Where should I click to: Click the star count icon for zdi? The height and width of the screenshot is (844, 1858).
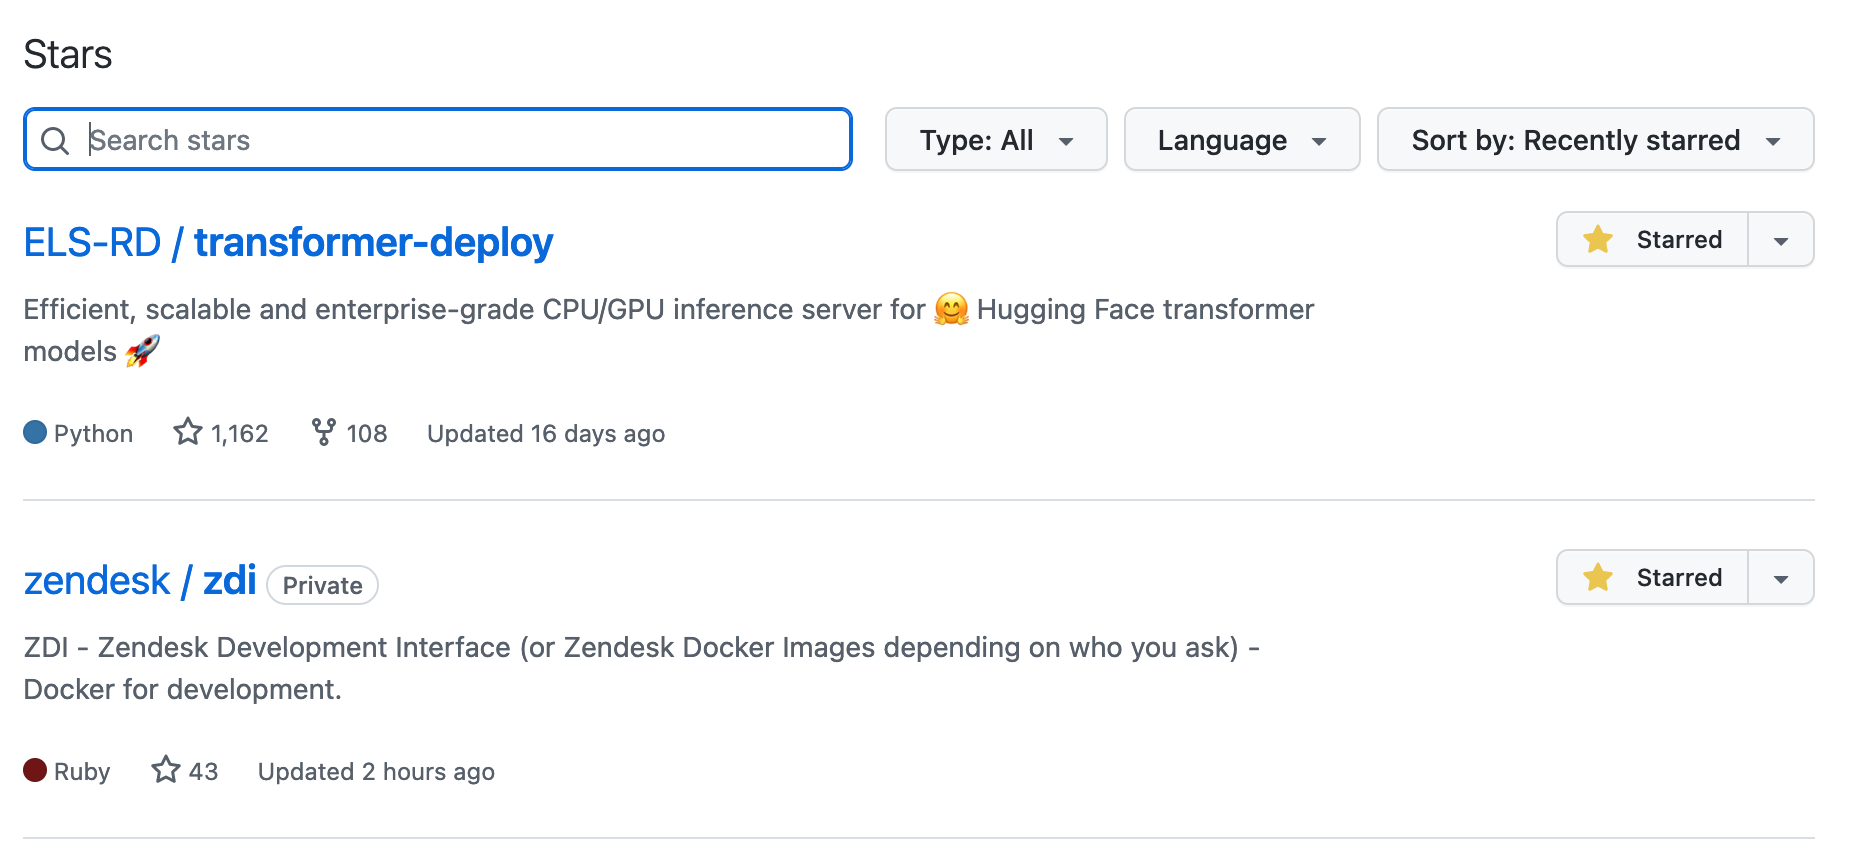(x=166, y=770)
